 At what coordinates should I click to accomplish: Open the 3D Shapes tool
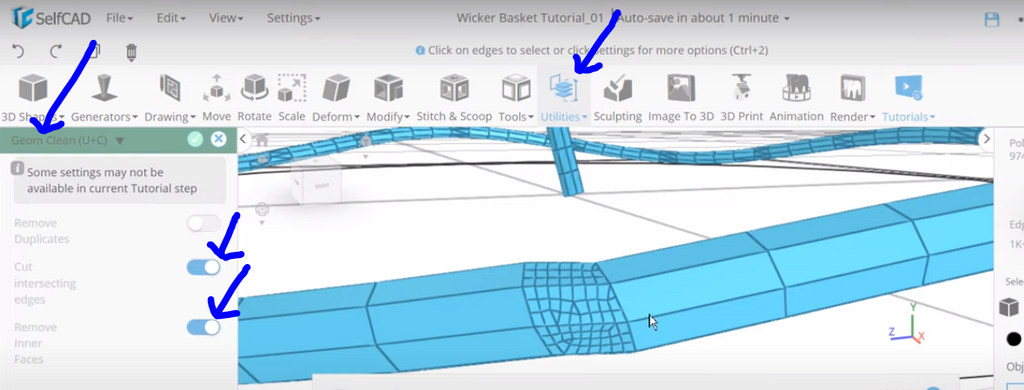[33, 98]
